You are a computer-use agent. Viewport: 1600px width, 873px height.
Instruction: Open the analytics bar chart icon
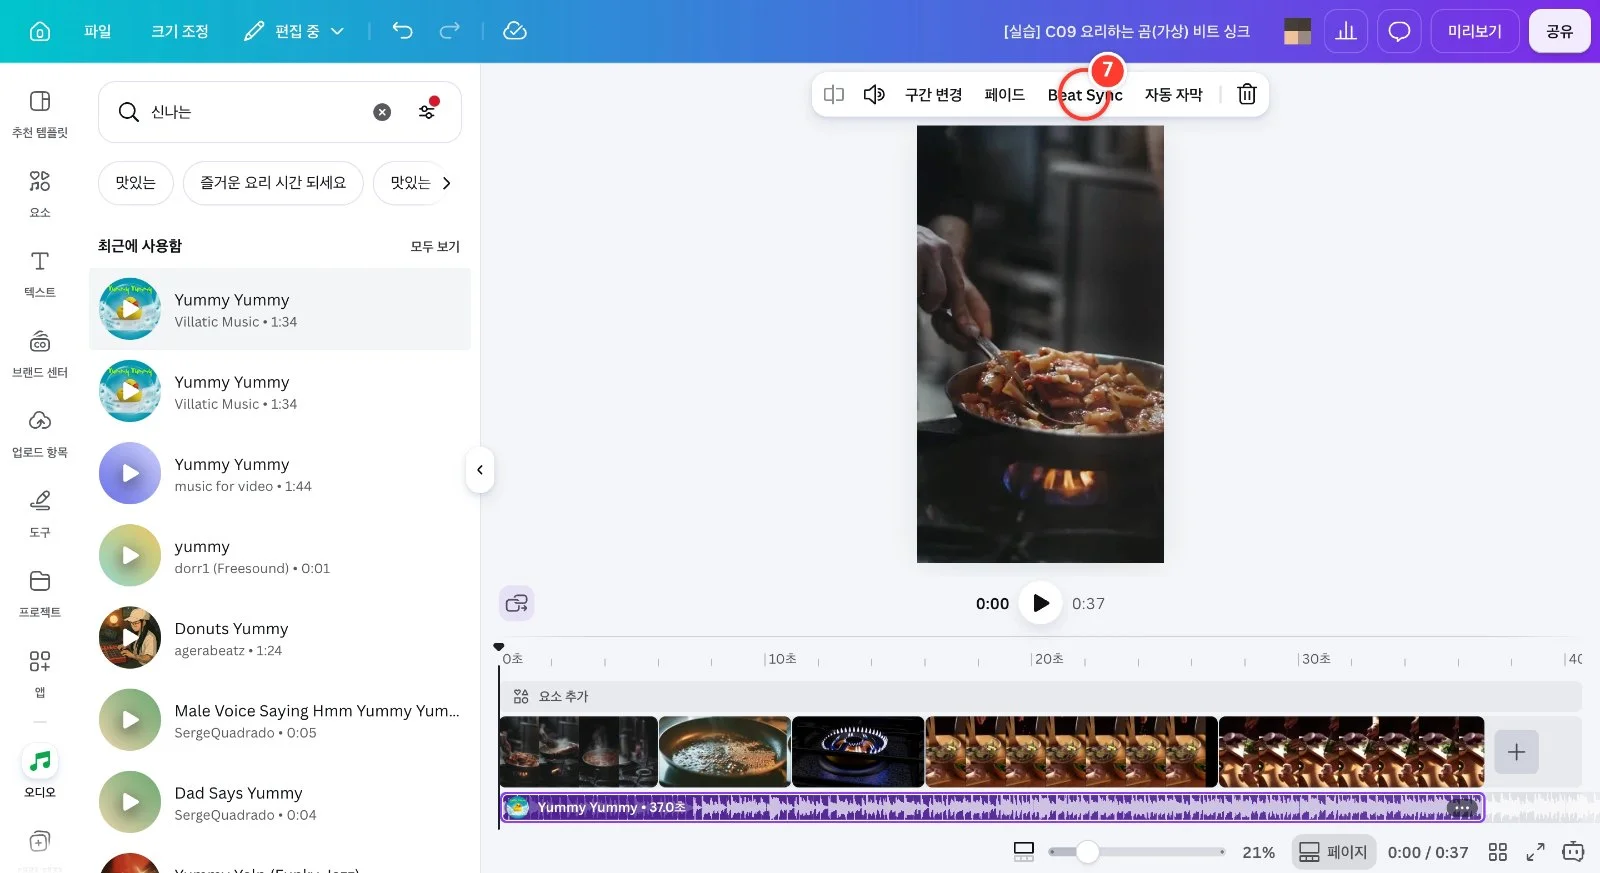1346,31
